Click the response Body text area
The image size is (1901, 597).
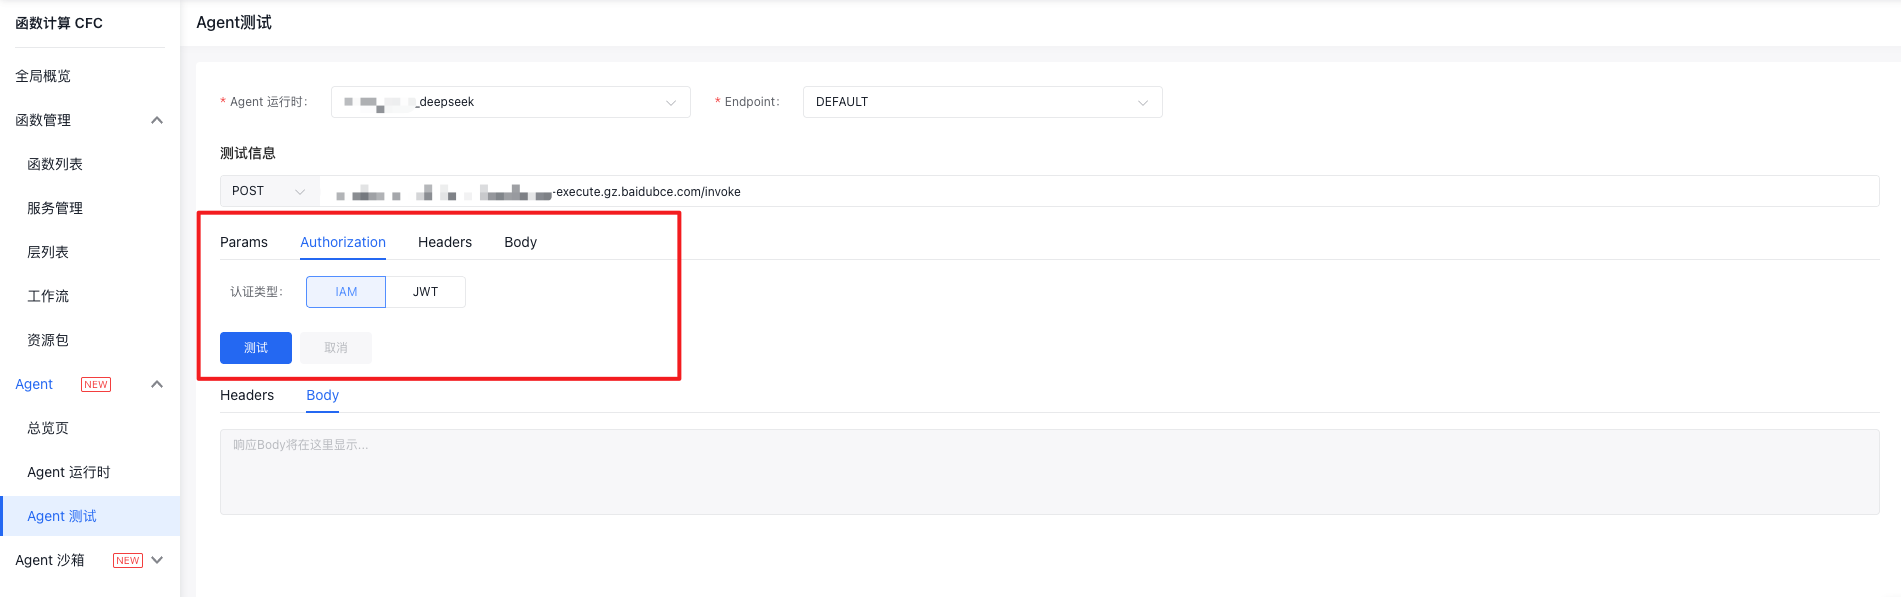click(x=1049, y=472)
